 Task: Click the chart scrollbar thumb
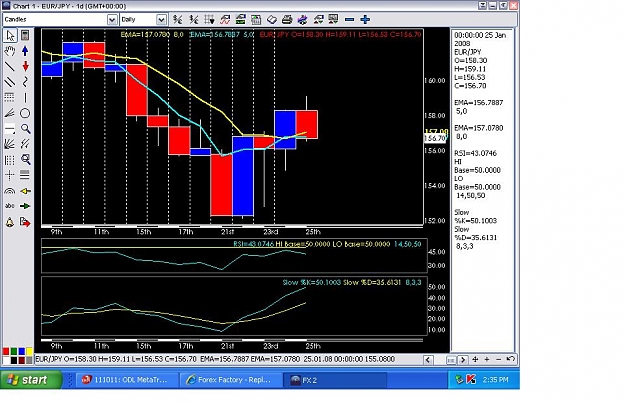(451, 360)
